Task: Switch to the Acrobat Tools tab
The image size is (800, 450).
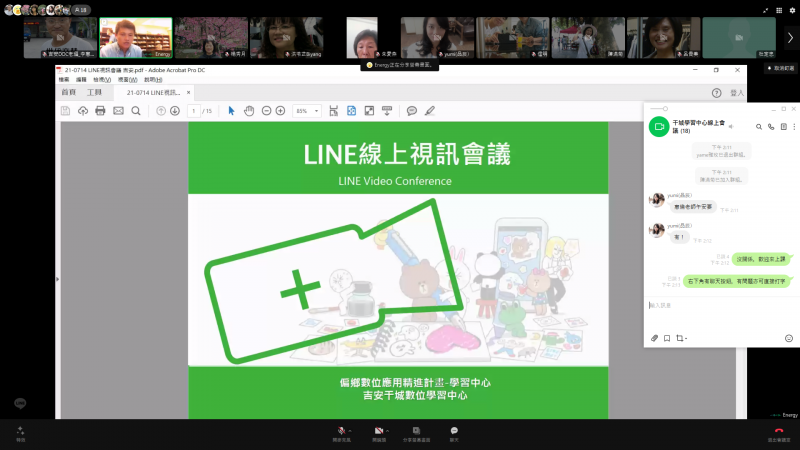Action: pyautogui.click(x=94, y=92)
